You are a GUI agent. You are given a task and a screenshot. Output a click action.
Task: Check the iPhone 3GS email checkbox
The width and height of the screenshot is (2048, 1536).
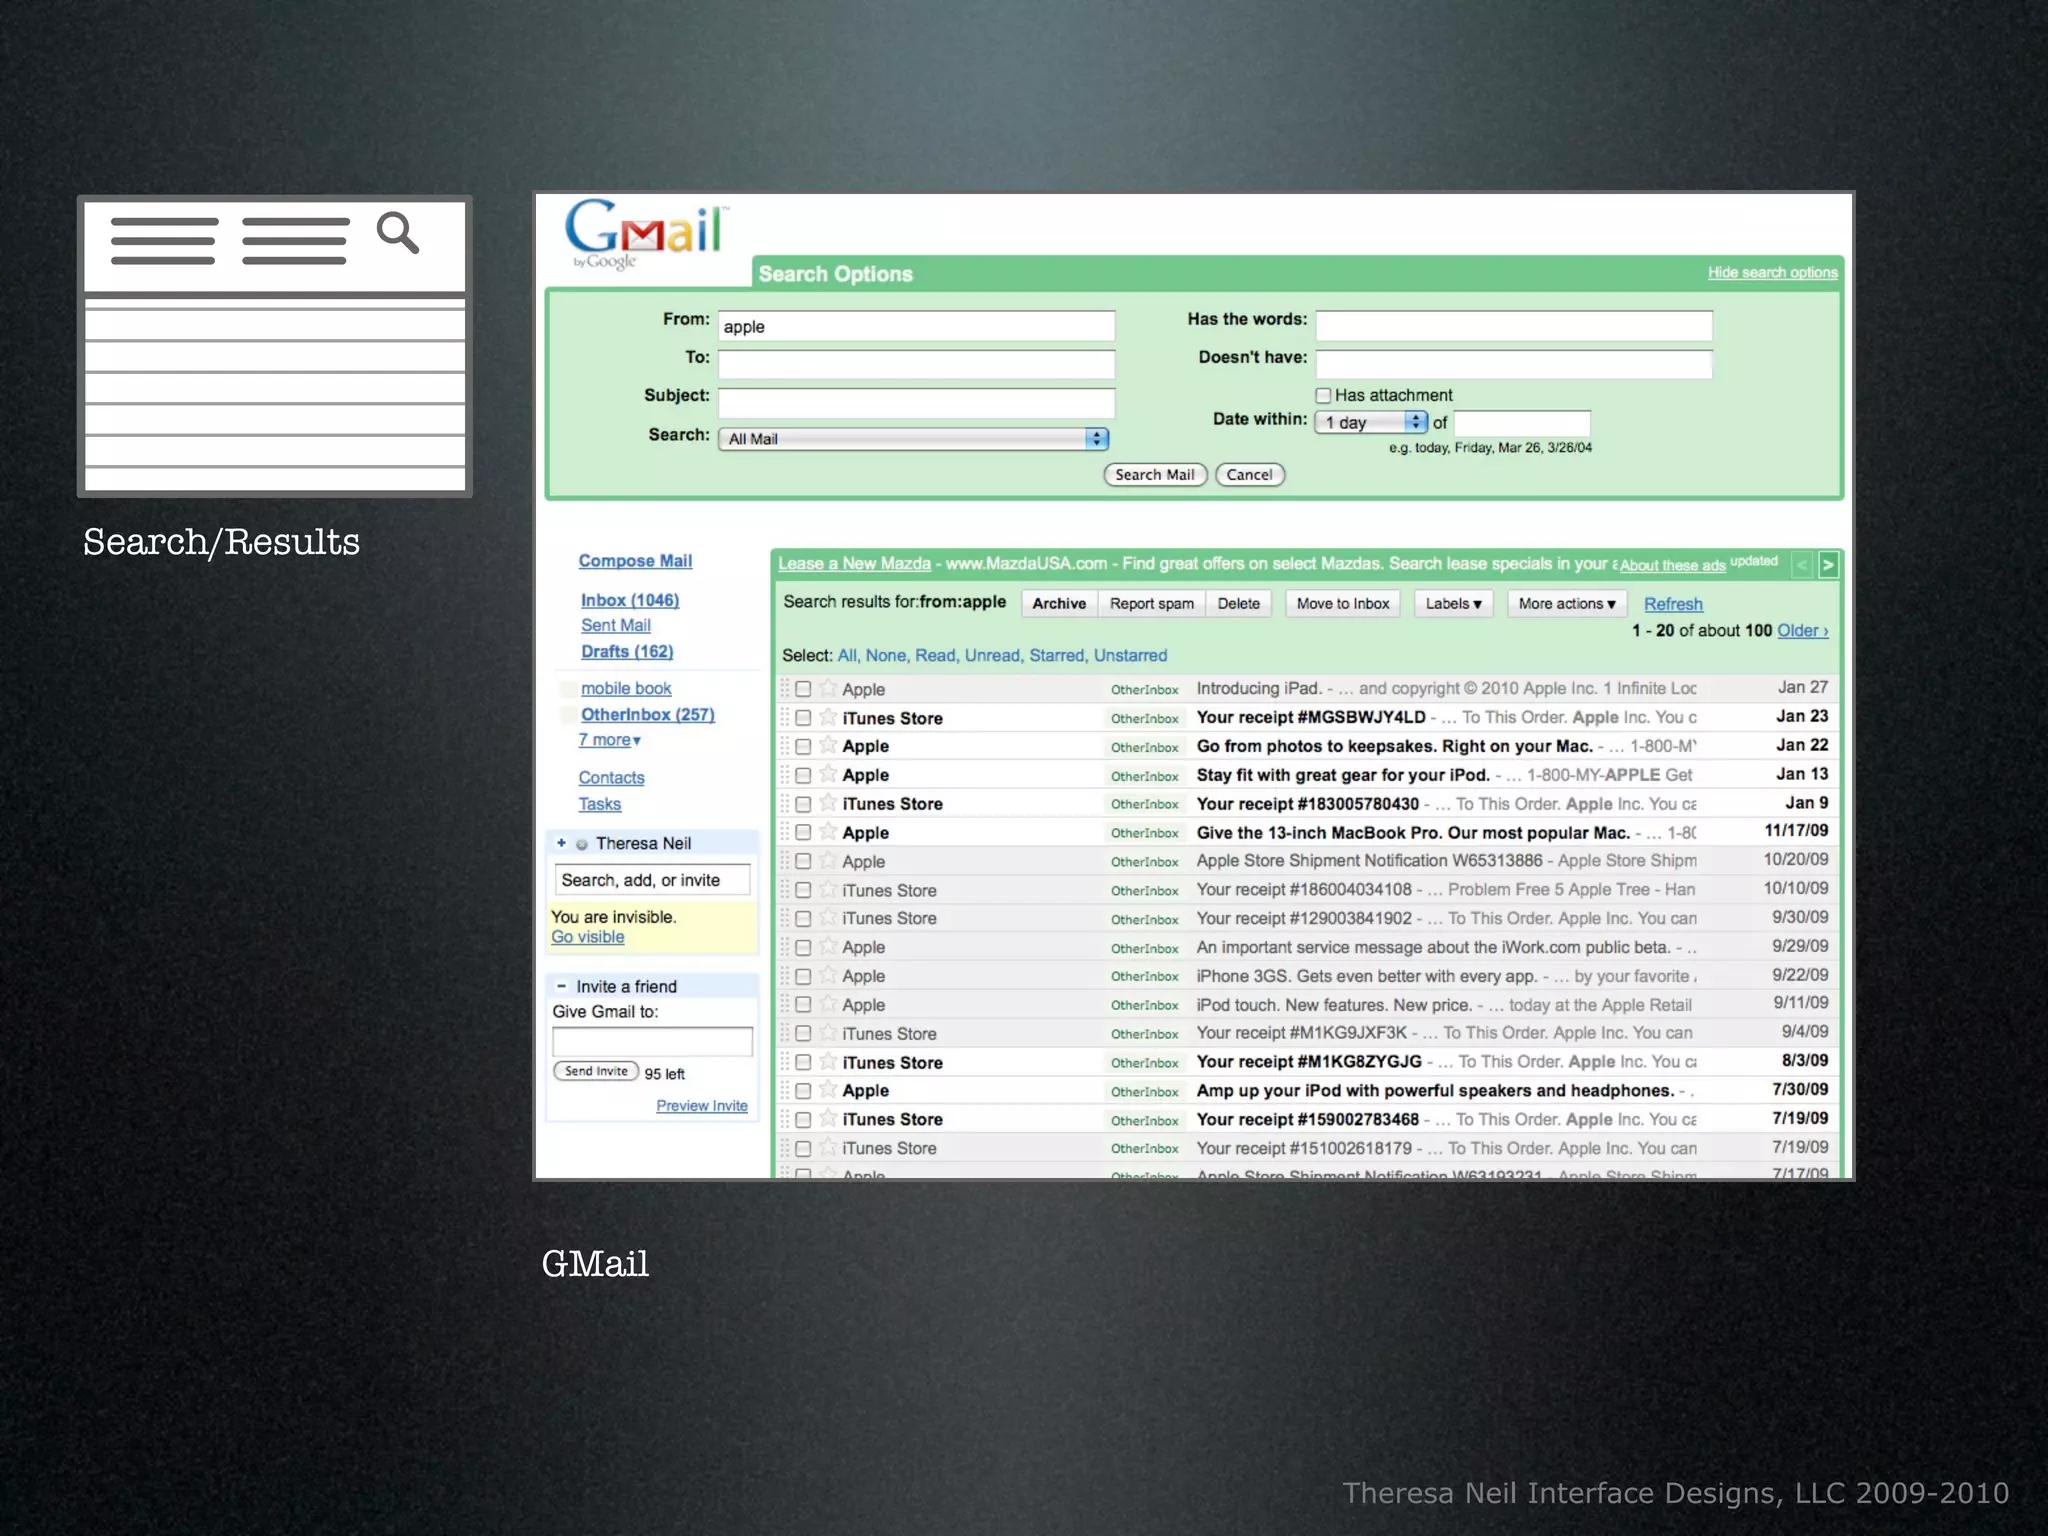pos(803,976)
